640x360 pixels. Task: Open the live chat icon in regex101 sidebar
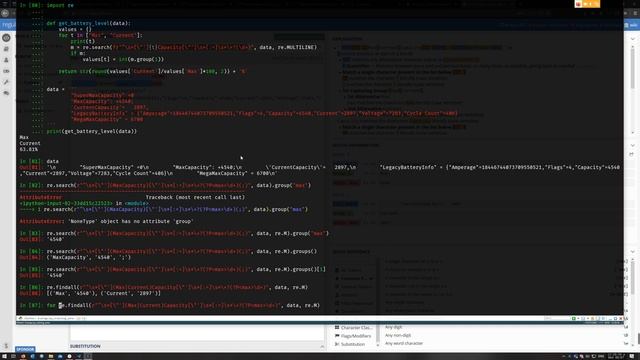pos(6,93)
